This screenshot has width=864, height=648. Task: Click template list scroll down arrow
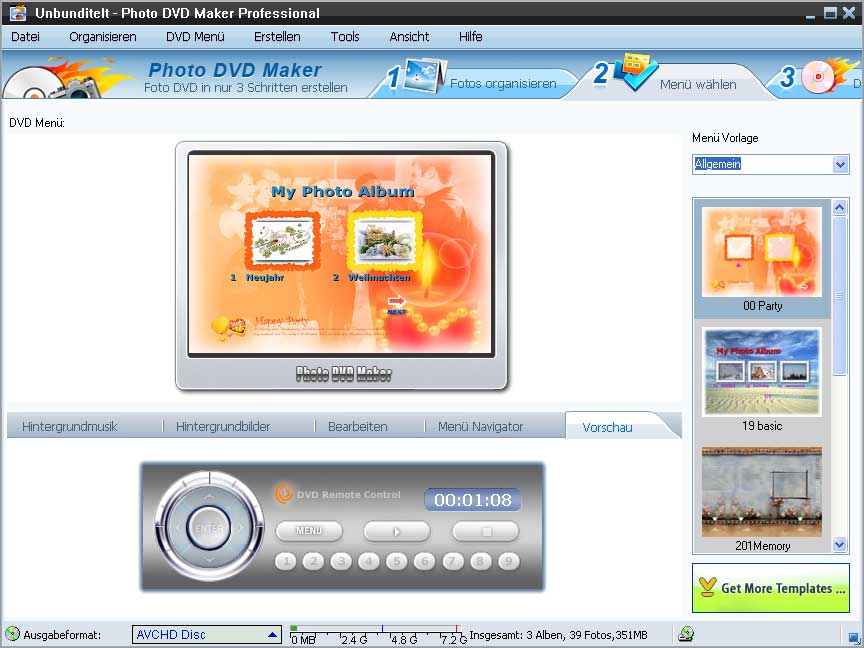[839, 544]
